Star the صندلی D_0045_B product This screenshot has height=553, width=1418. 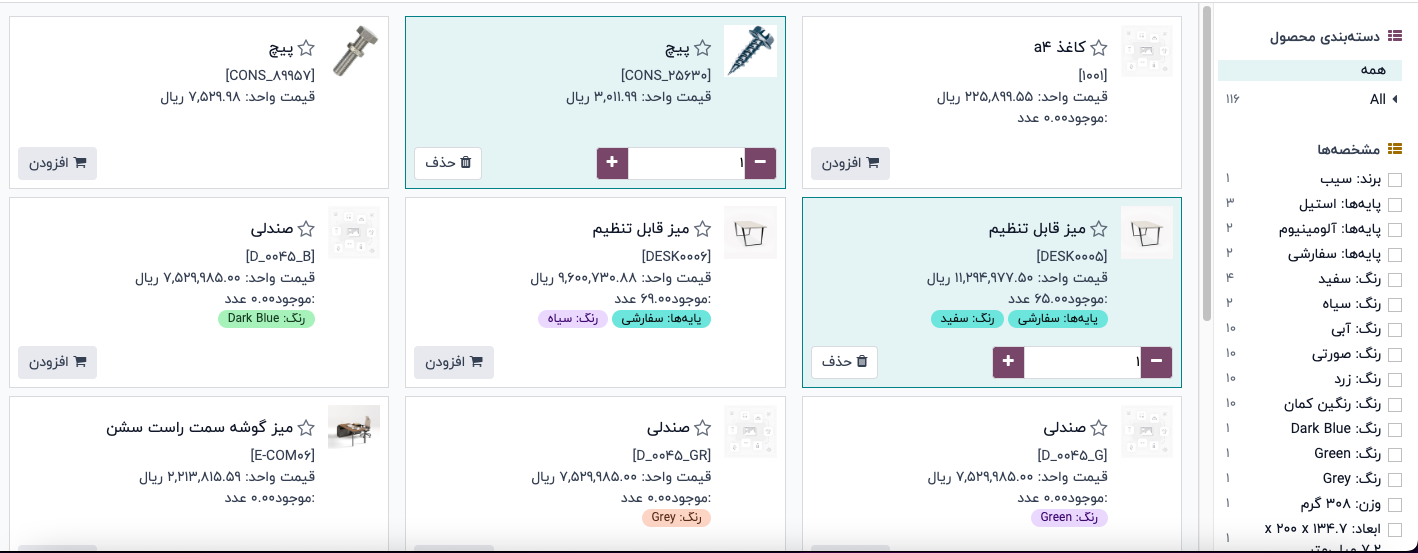306,229
